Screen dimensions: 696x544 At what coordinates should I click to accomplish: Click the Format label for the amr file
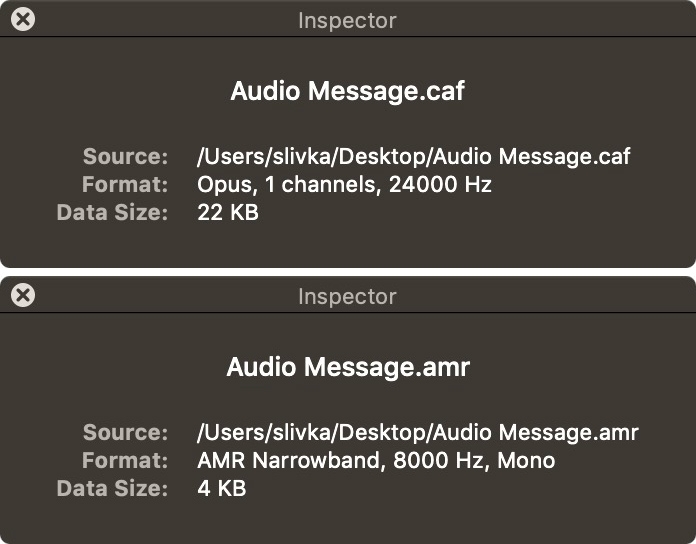pos(125,460)
